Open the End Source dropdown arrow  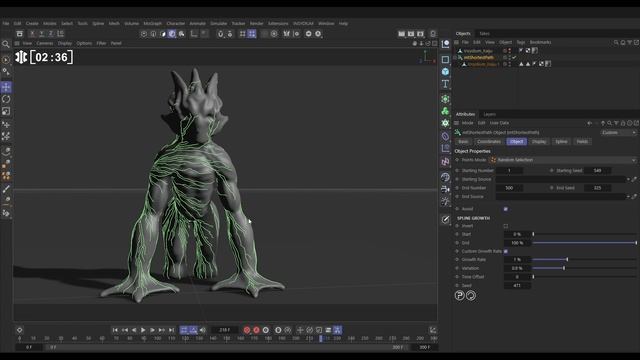tap(629, 197)
